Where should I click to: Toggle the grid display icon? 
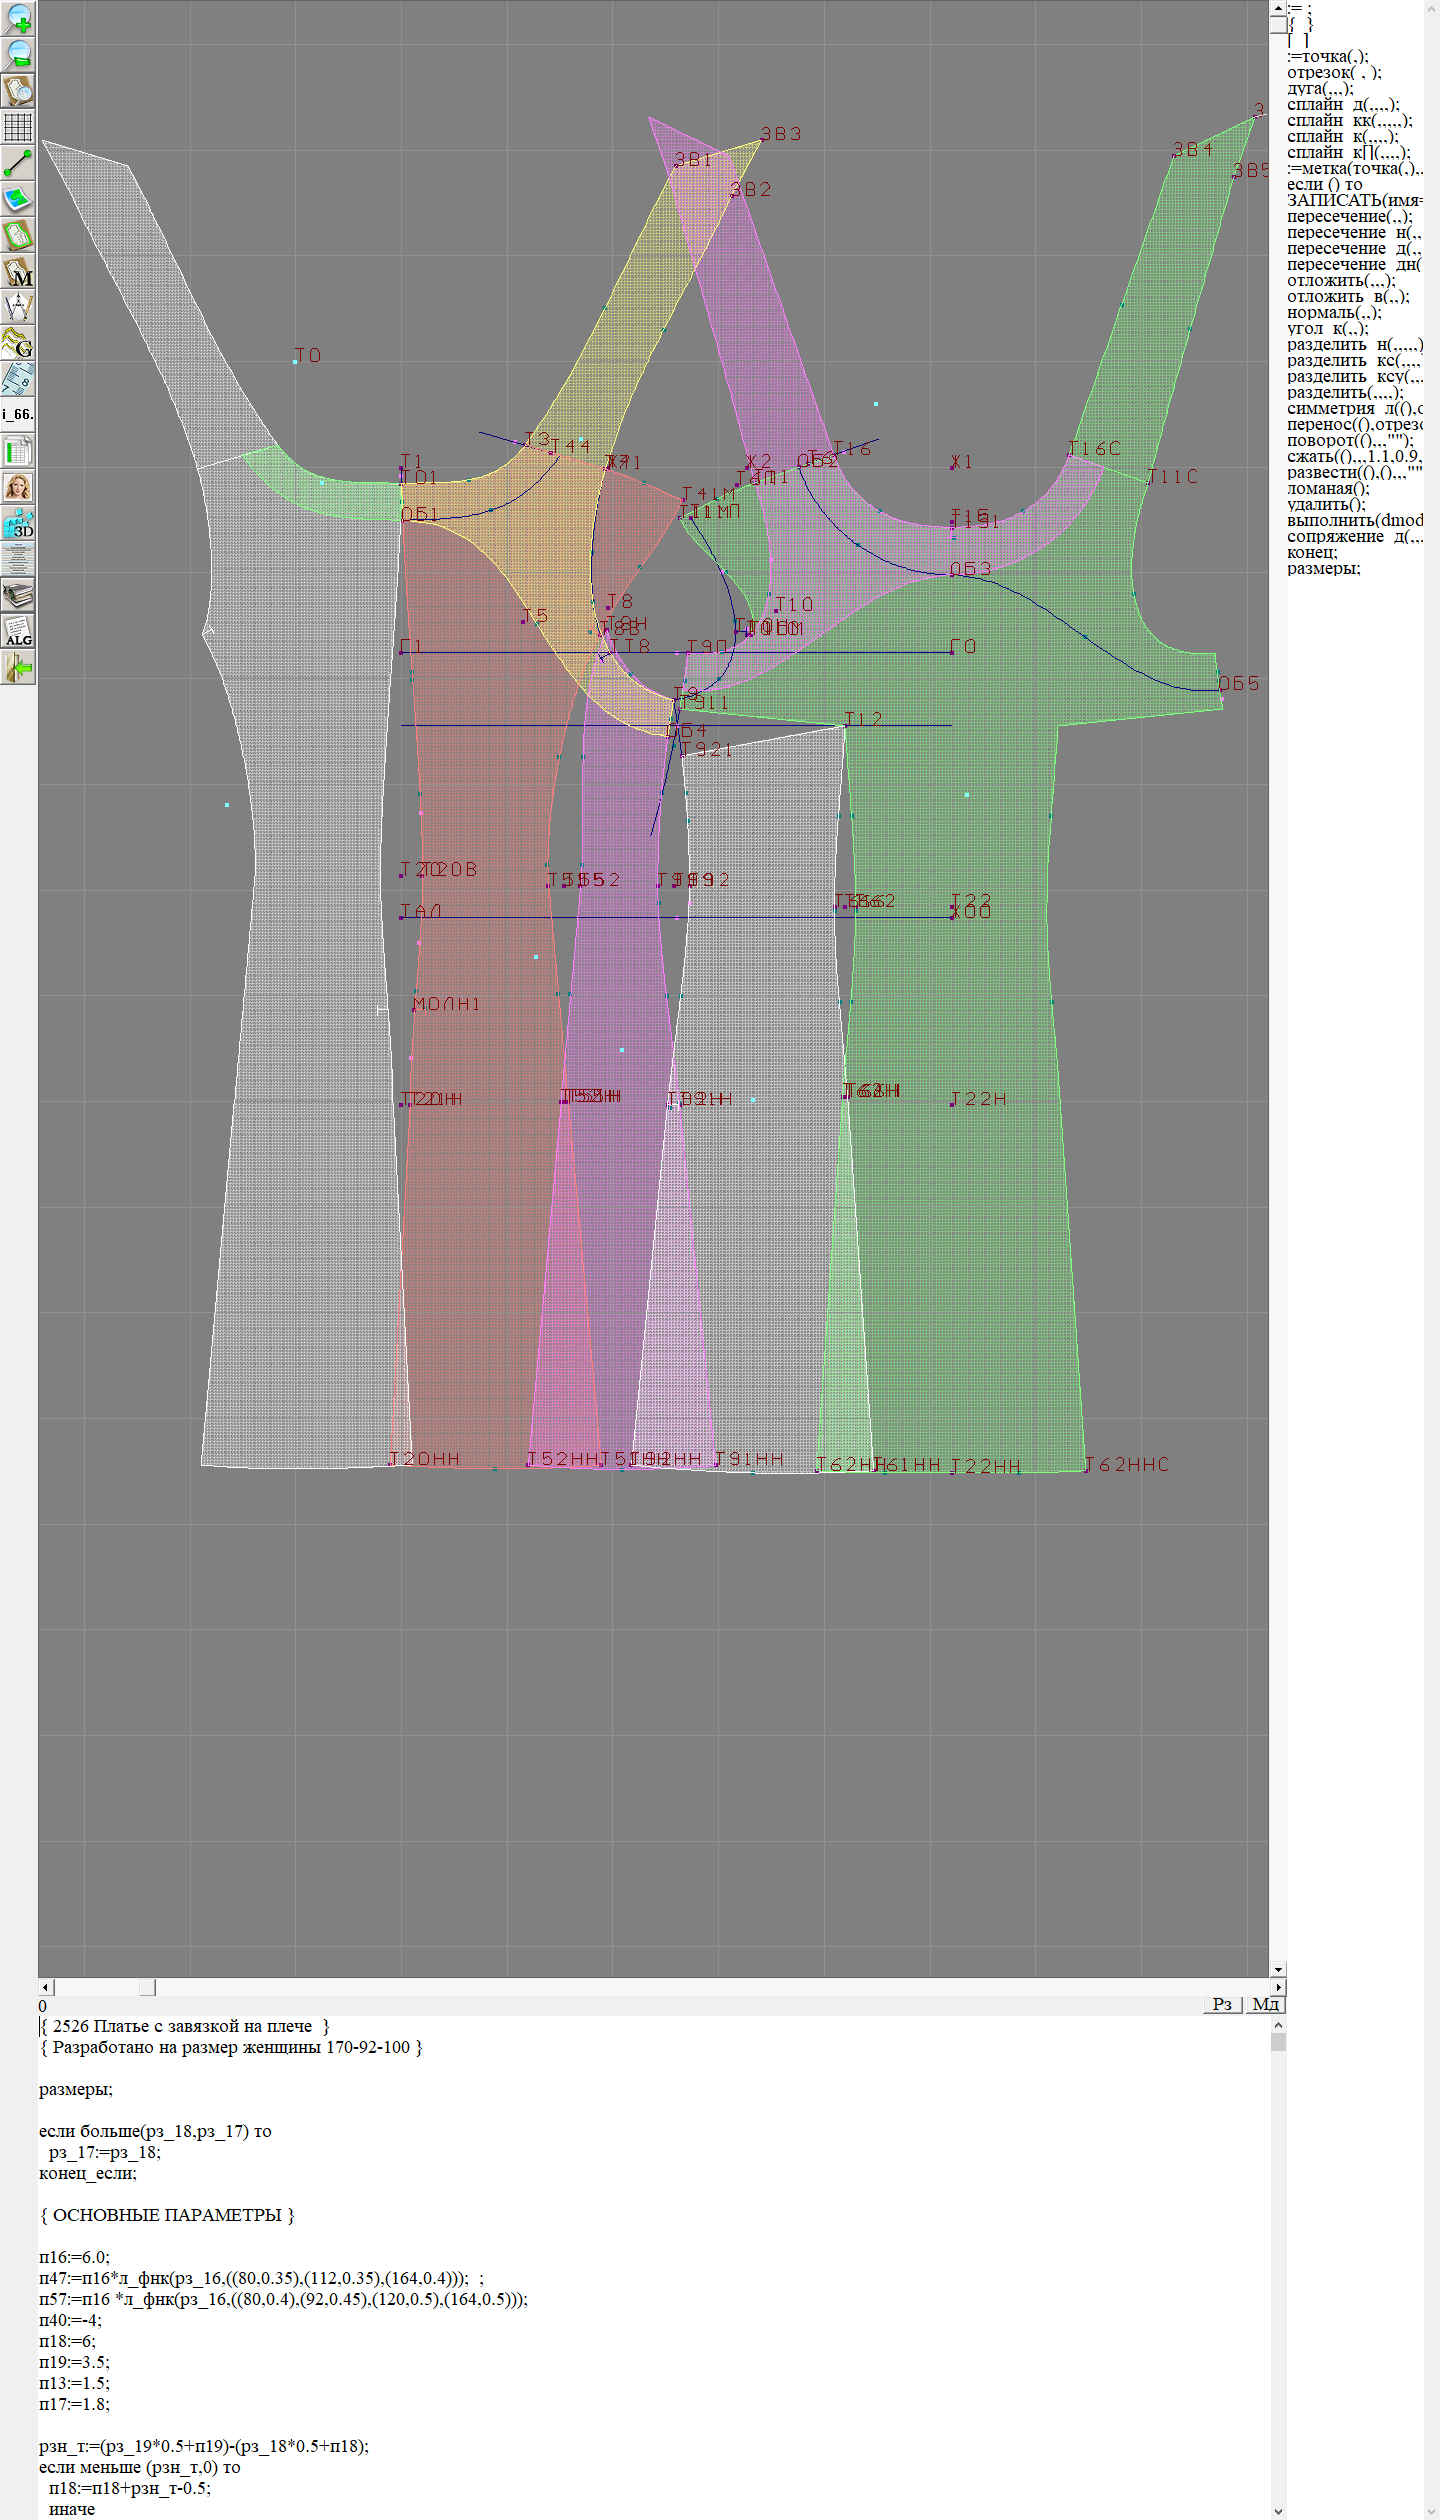18,127
